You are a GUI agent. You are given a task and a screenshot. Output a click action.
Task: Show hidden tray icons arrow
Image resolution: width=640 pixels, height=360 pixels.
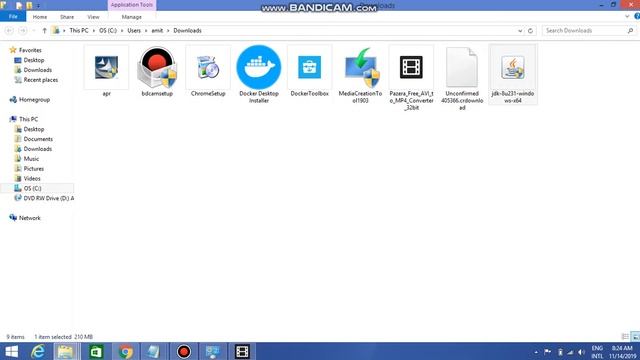pyautogui.click(x=536, y=352)
